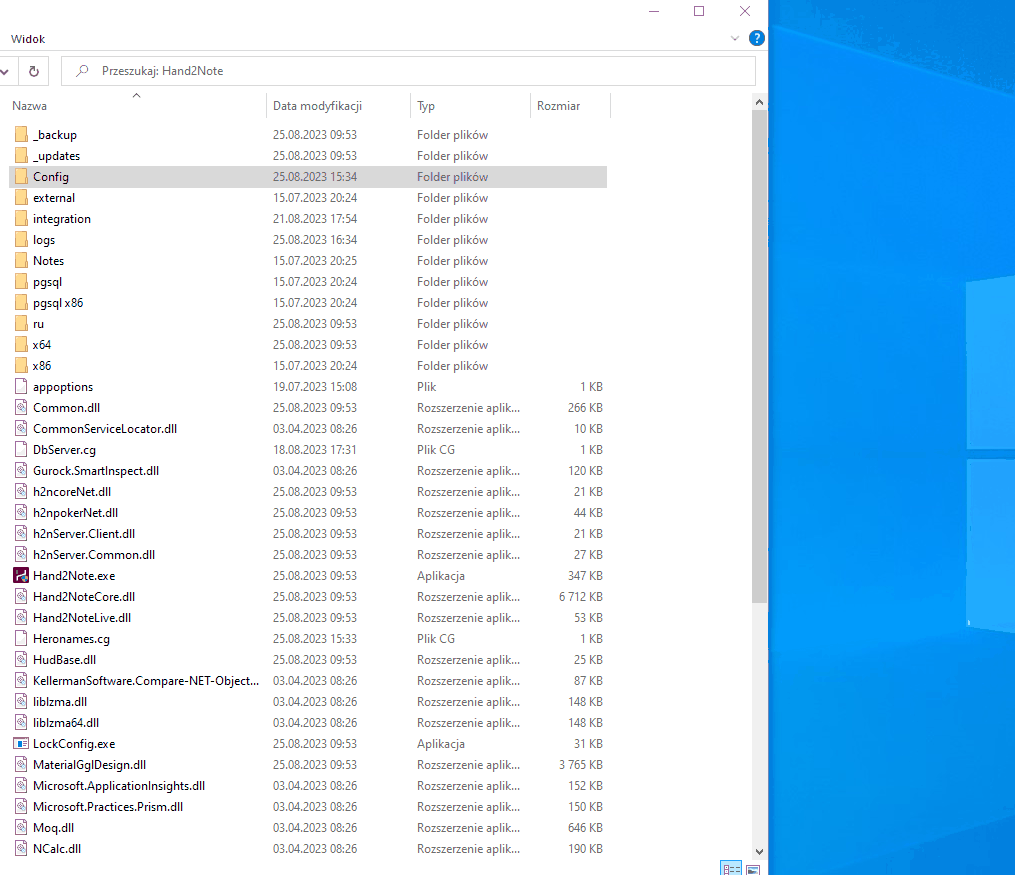Select Microsoft.Practices.Prism.dll file name
Image resolution: width=1015 pixels, height=875 pixels.
[x=108, y=806]
